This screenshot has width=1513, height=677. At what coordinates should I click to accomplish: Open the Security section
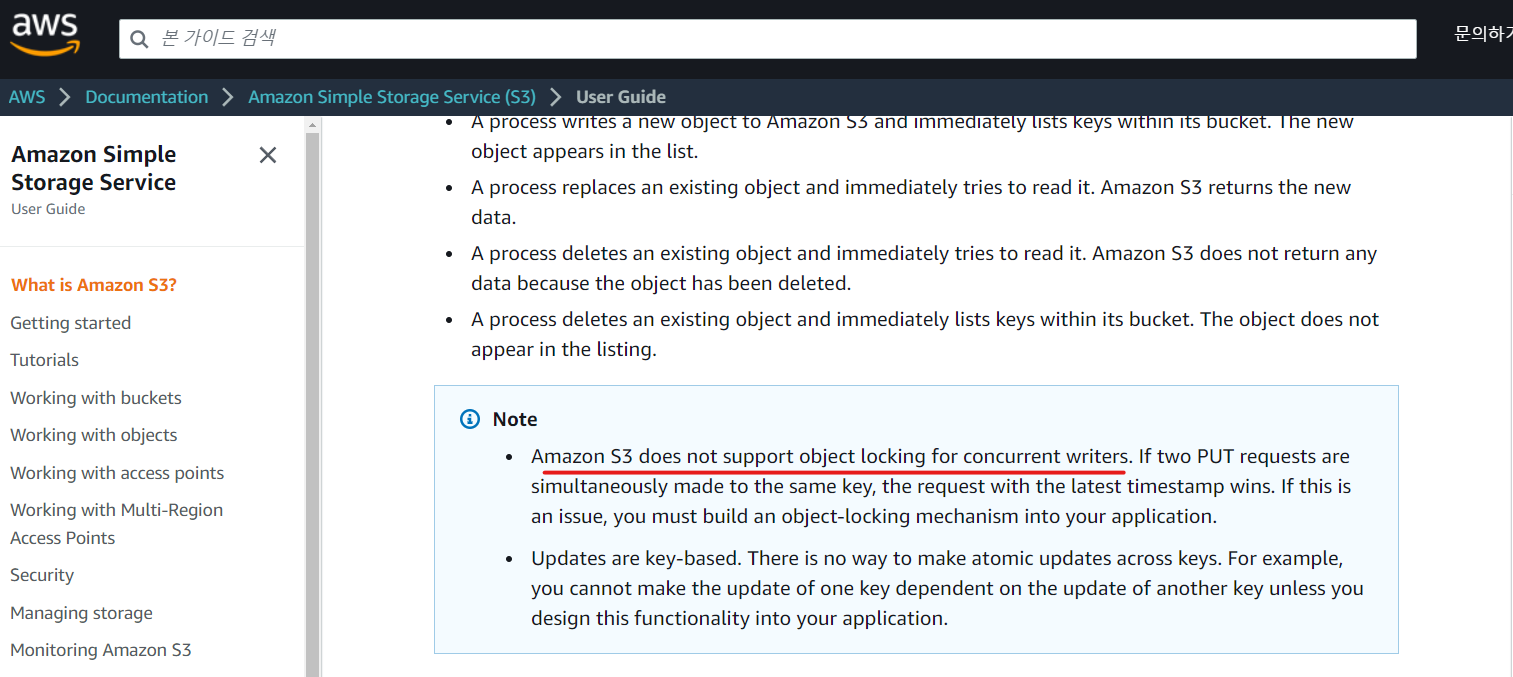[42, 575]
